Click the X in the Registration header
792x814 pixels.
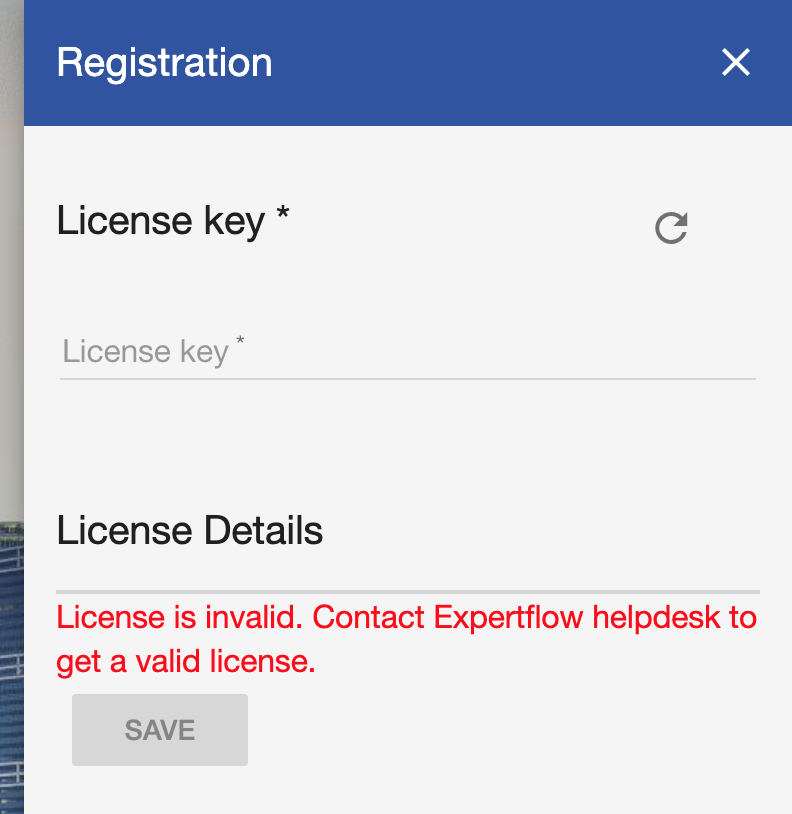coord(735,62)
